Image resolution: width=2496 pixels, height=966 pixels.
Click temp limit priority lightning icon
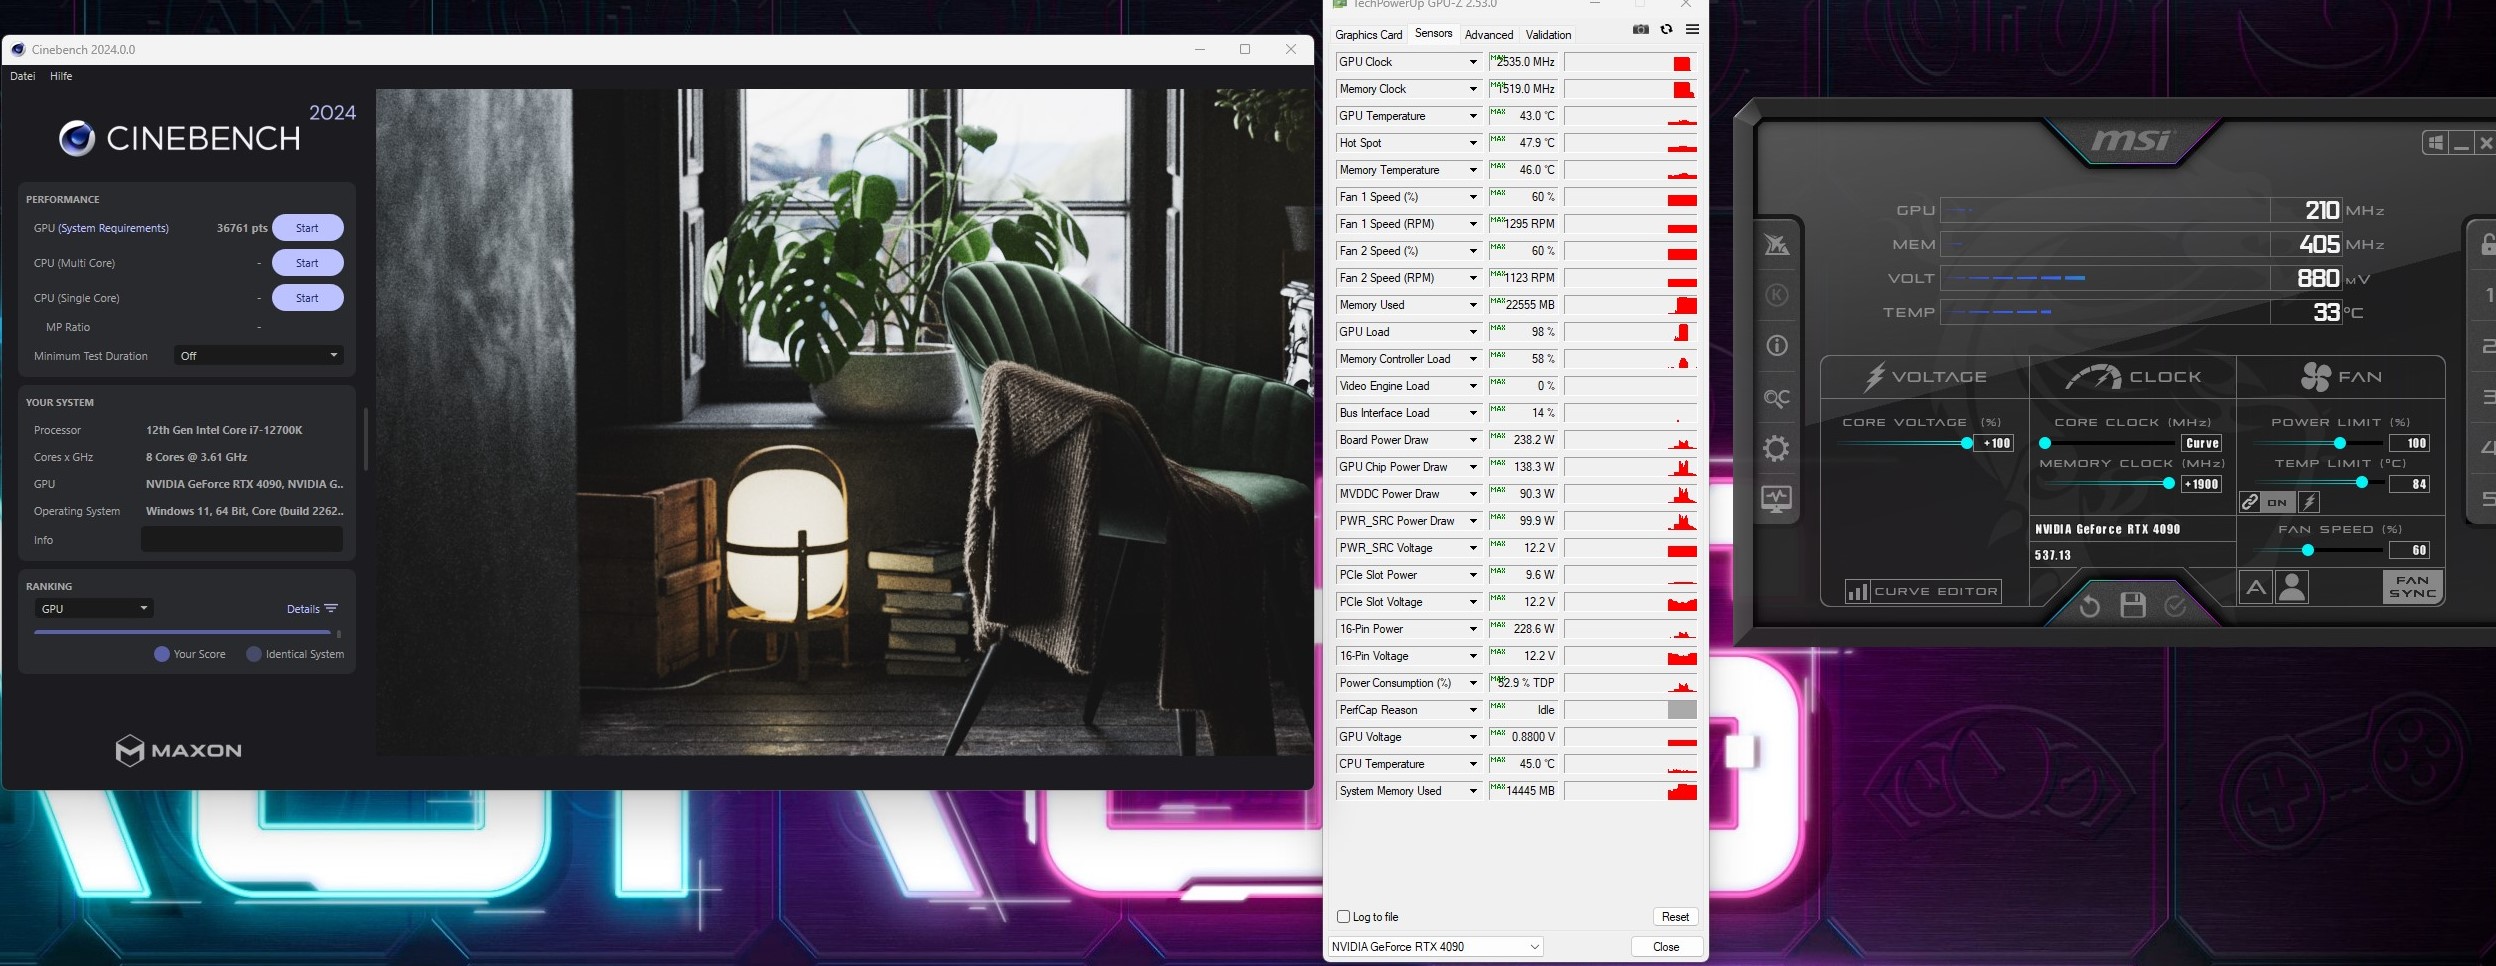2309,502
